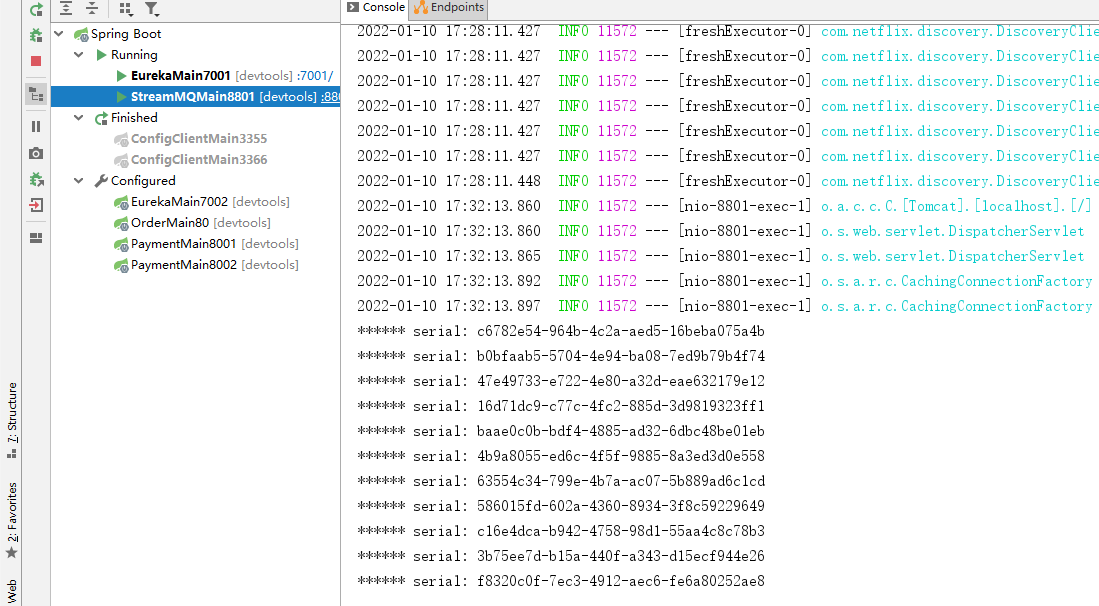The height and width of the screenshot is (606, 1099).
Task: Click the Spring icon of OrderMain80
Action: point(121,223)
